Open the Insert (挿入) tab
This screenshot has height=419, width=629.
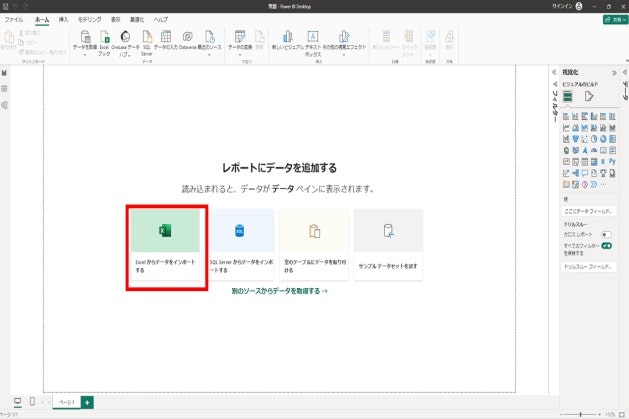63,19
